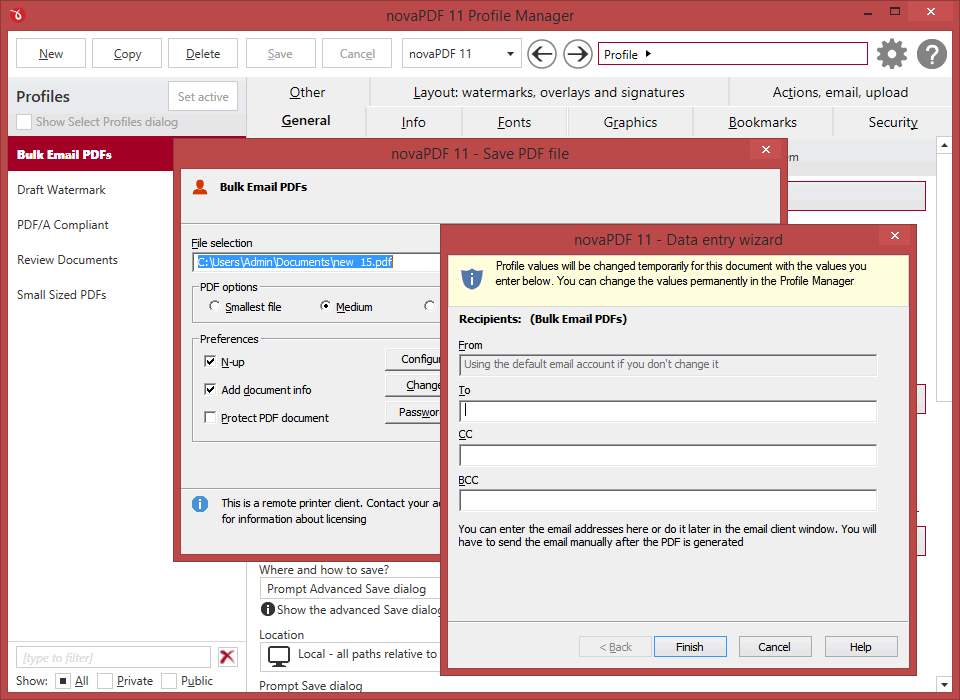Click the CC recipients field

coord(668,455)
